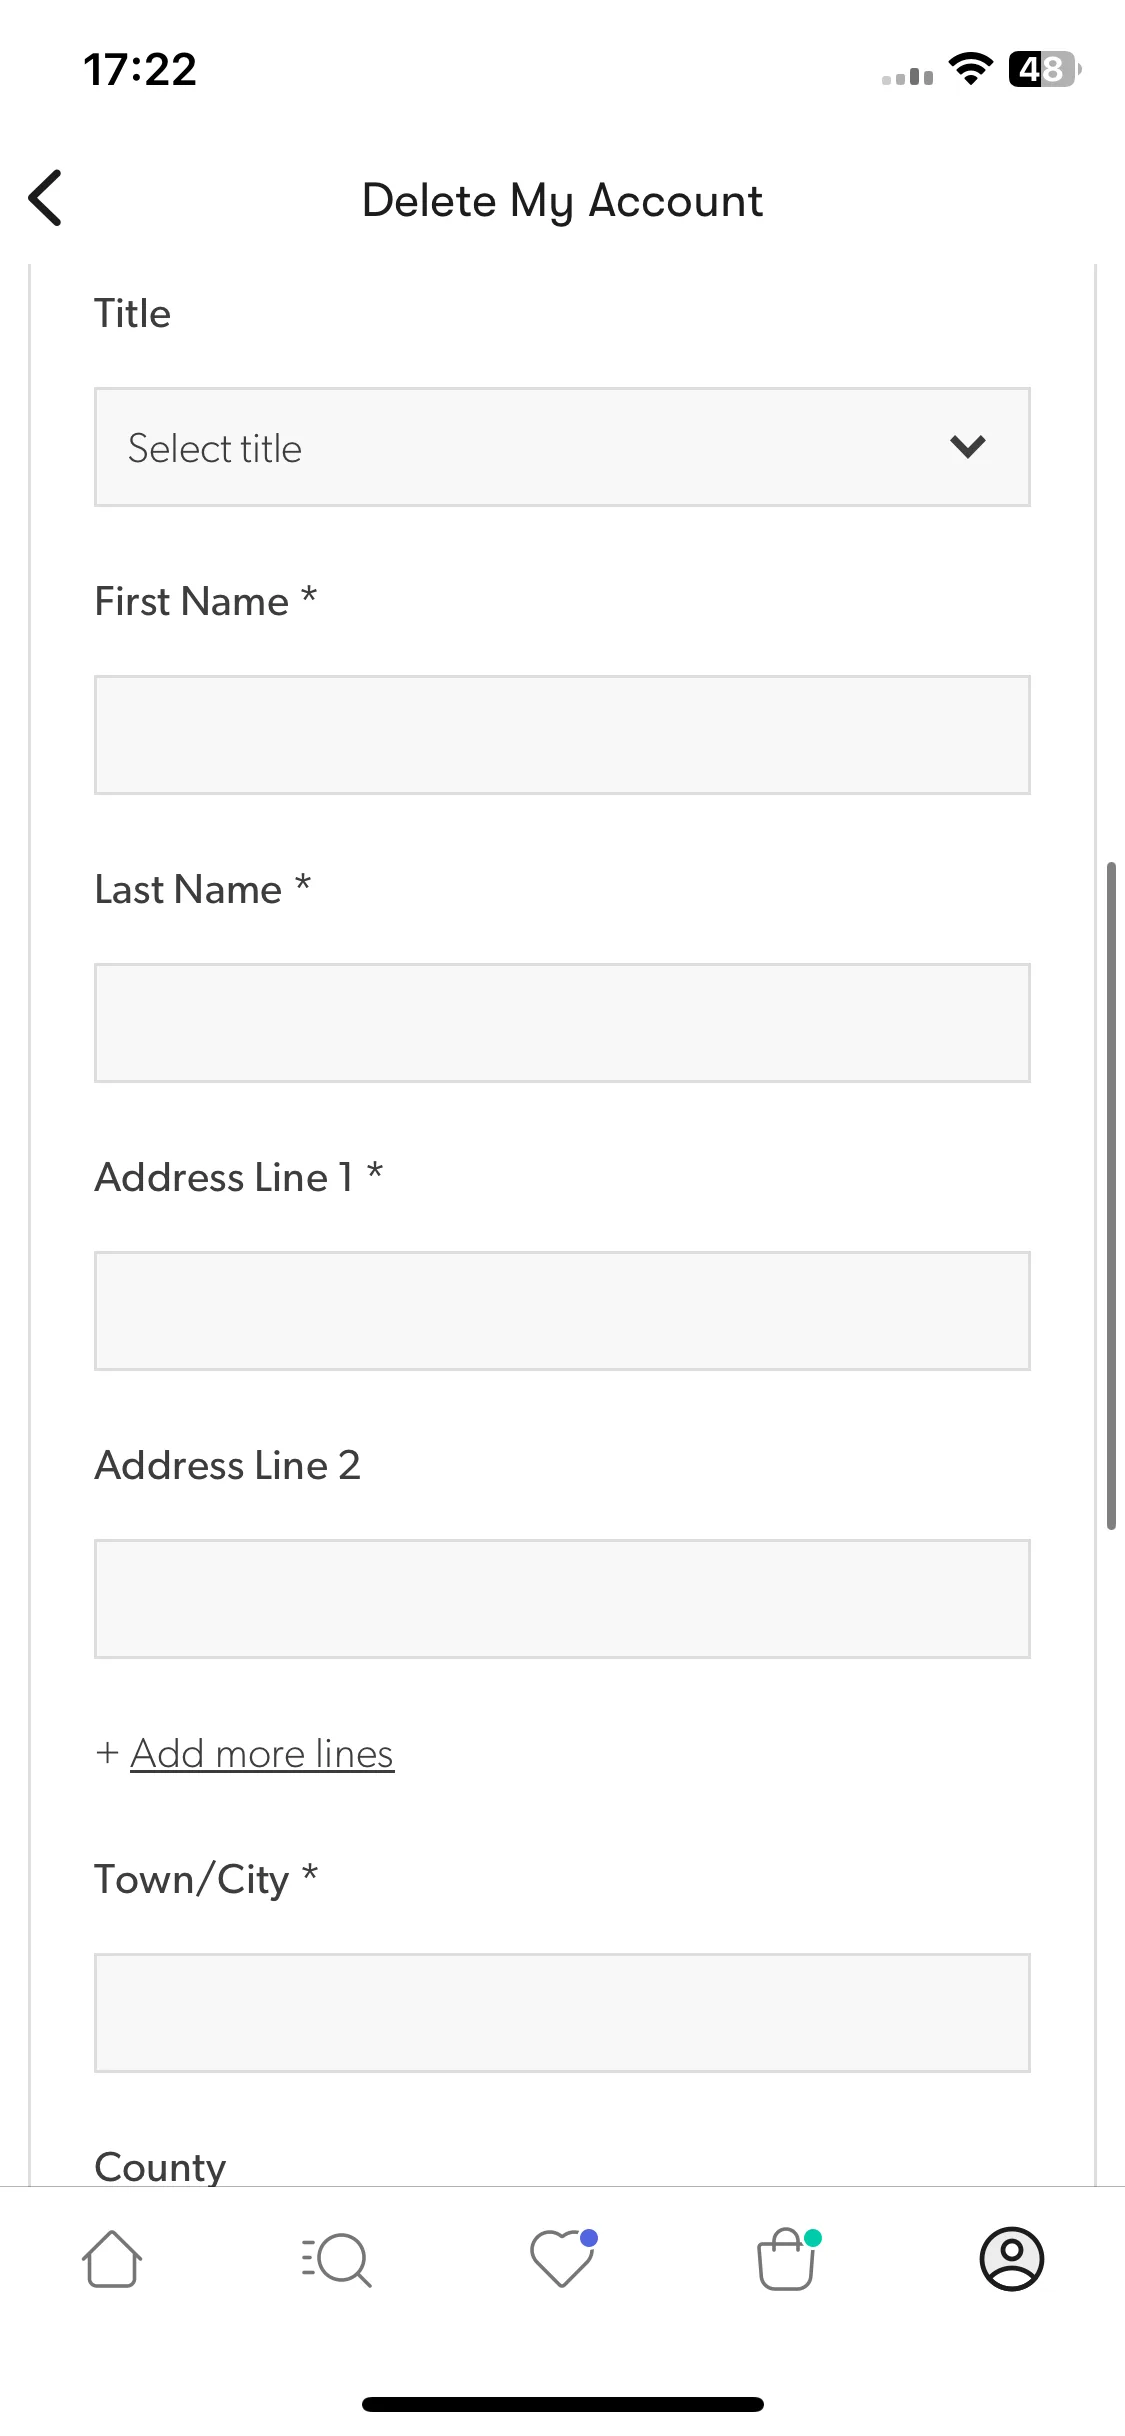The image size is (1125, 2436).
Task: Click the vertical scrollbar thumb
Action: [x=1111, y=1195]
